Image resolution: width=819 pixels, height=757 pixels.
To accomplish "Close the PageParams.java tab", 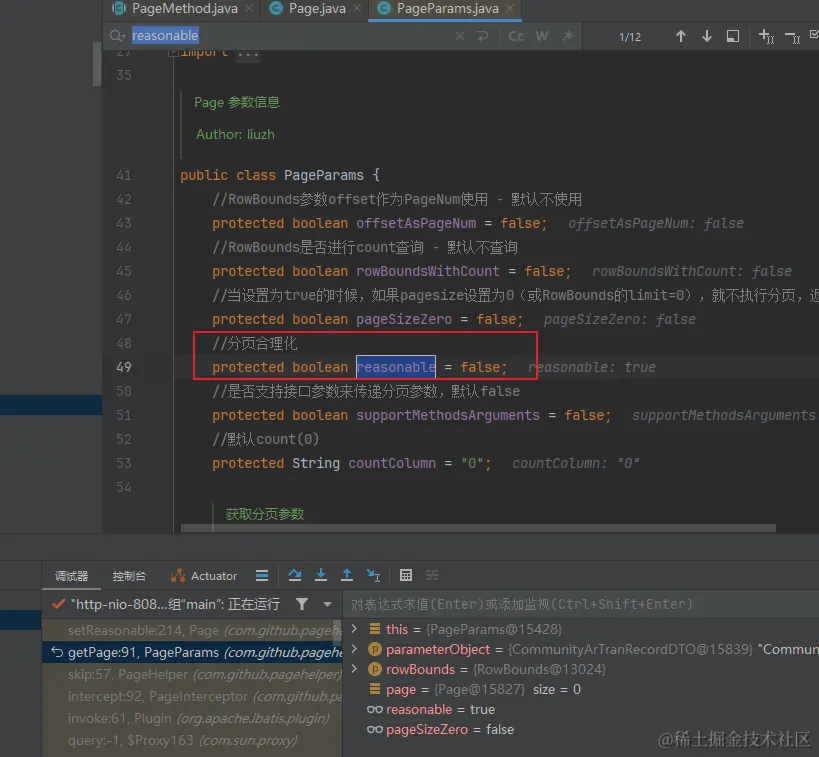I will pos(510,8).
